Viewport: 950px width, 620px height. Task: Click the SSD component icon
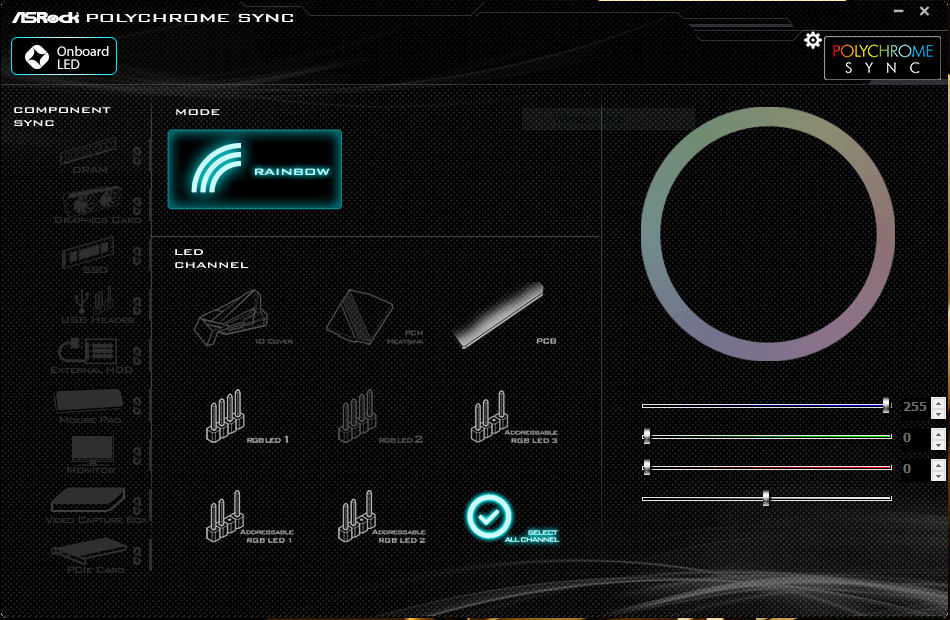pyautogui.click(x=88, y=255)
